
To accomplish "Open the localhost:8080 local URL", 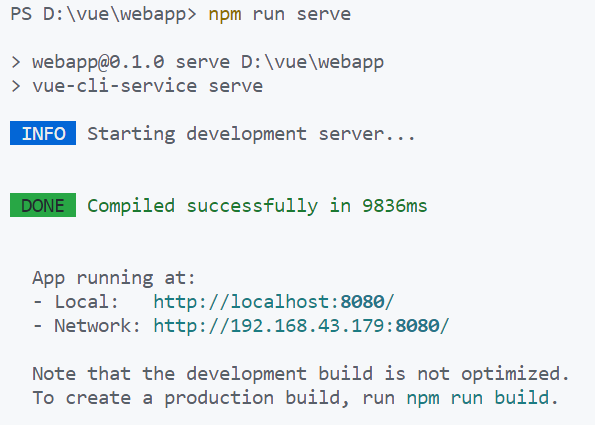I will pos(274,302).
